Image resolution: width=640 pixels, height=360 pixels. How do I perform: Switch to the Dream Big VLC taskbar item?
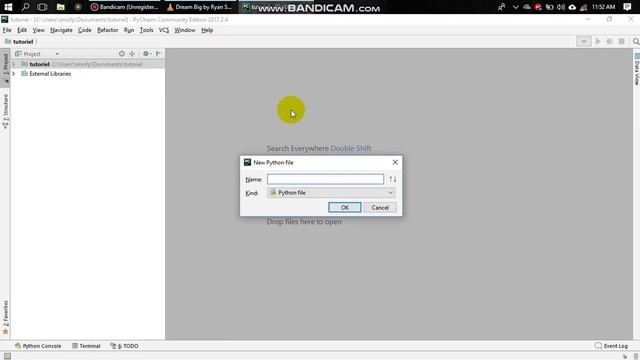[x=200, y=7]
